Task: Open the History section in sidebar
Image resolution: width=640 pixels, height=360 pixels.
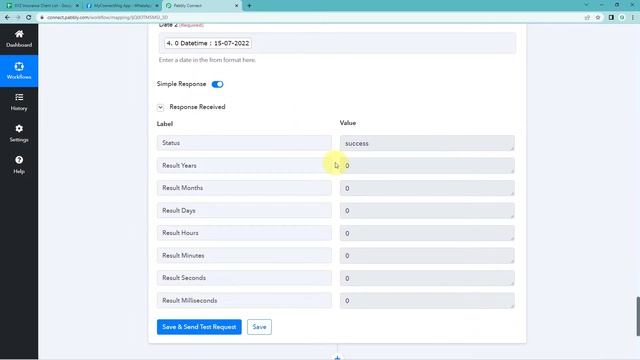Action: (19, 102)
